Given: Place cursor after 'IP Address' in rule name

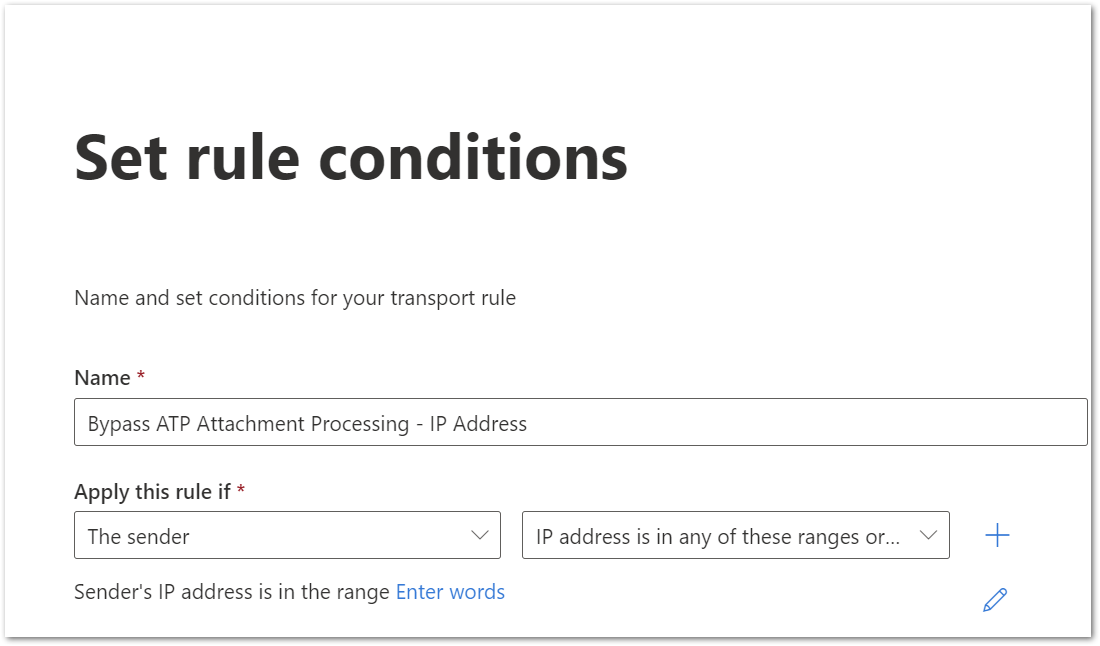Looking at the screenshot, I should (529, 424).
